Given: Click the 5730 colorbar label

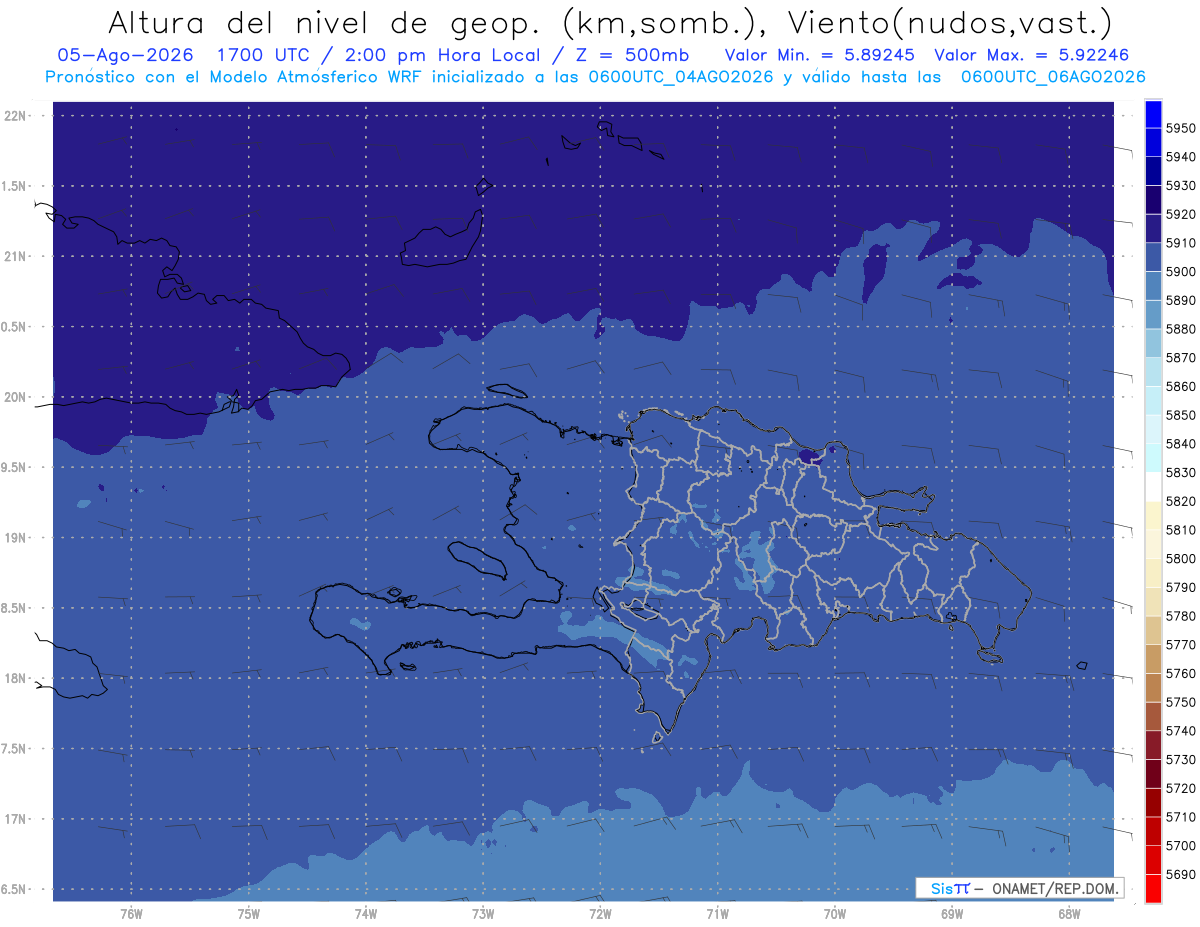Looking at the screenshot, I should click(x=1181, y=760).
